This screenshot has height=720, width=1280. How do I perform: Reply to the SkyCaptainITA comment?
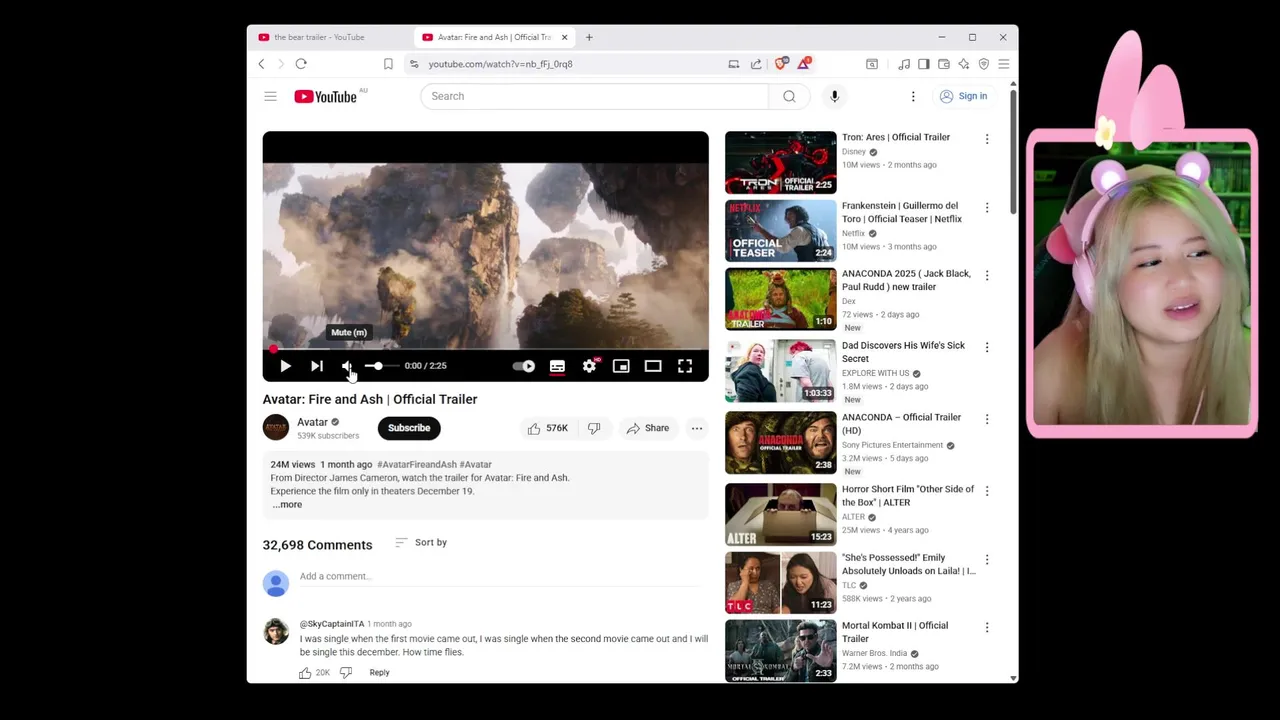[379, 673]
